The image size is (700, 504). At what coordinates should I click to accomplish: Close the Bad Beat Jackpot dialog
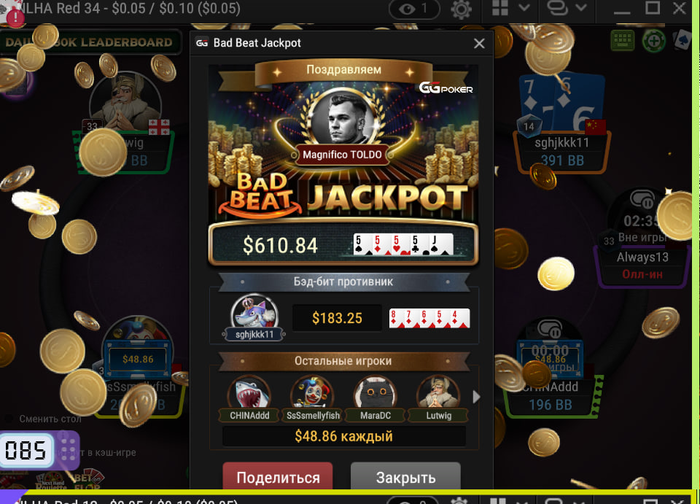479,43
